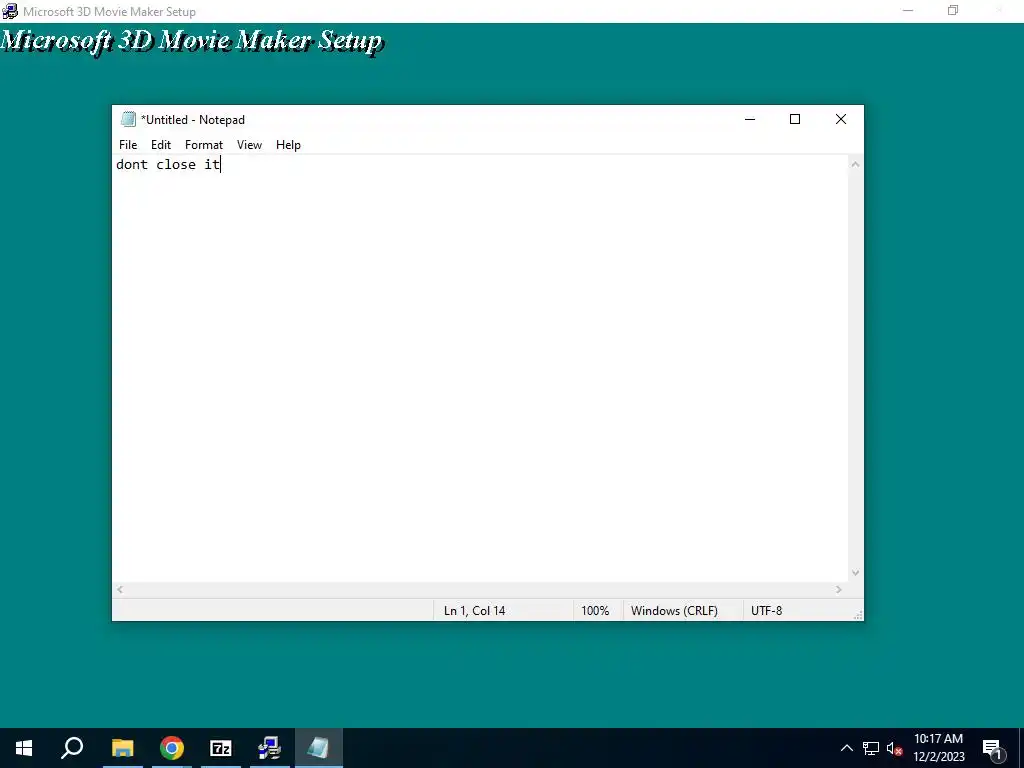Click the 3D Movie Maker Setup title icon
The width and height of the screenshot is (1024, 768).
(10, 11)
